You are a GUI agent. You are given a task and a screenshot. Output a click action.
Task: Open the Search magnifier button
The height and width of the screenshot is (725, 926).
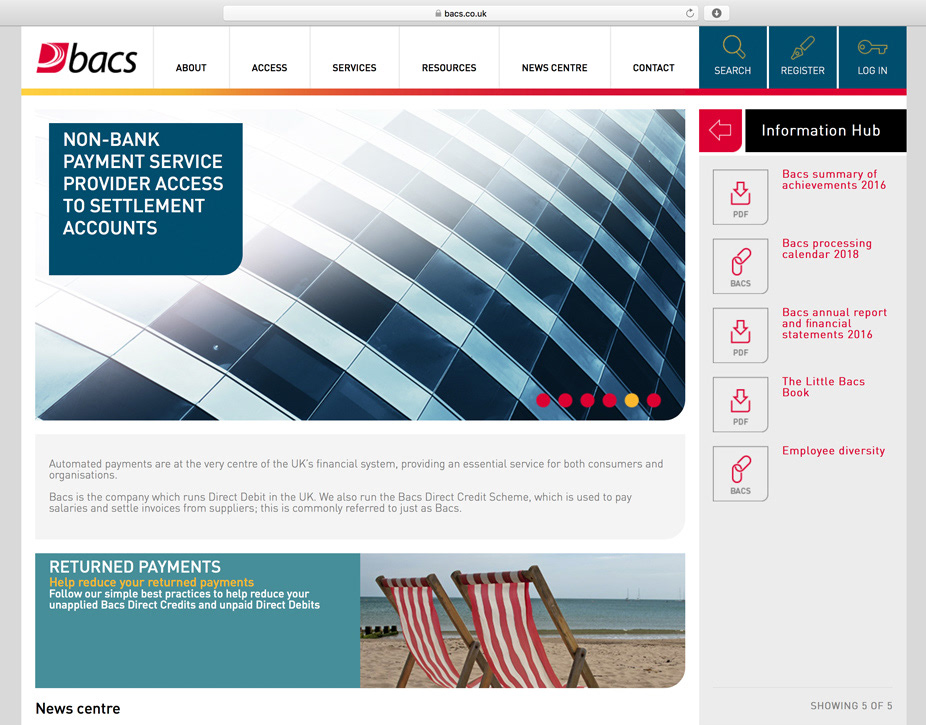point(733,57)
